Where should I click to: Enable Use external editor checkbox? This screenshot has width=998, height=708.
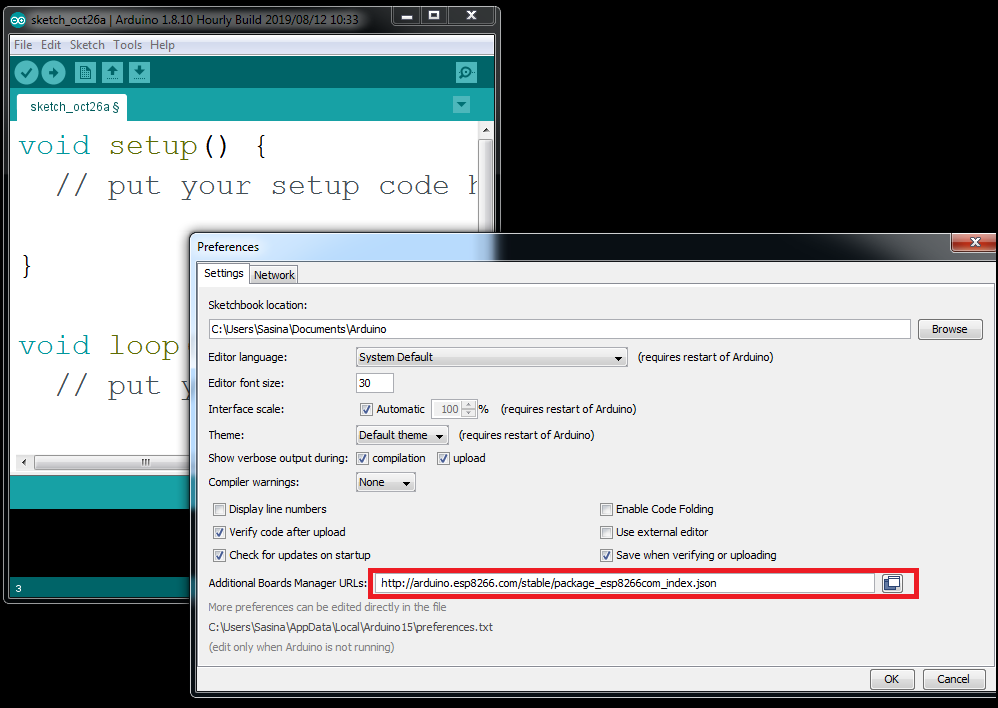607,532
